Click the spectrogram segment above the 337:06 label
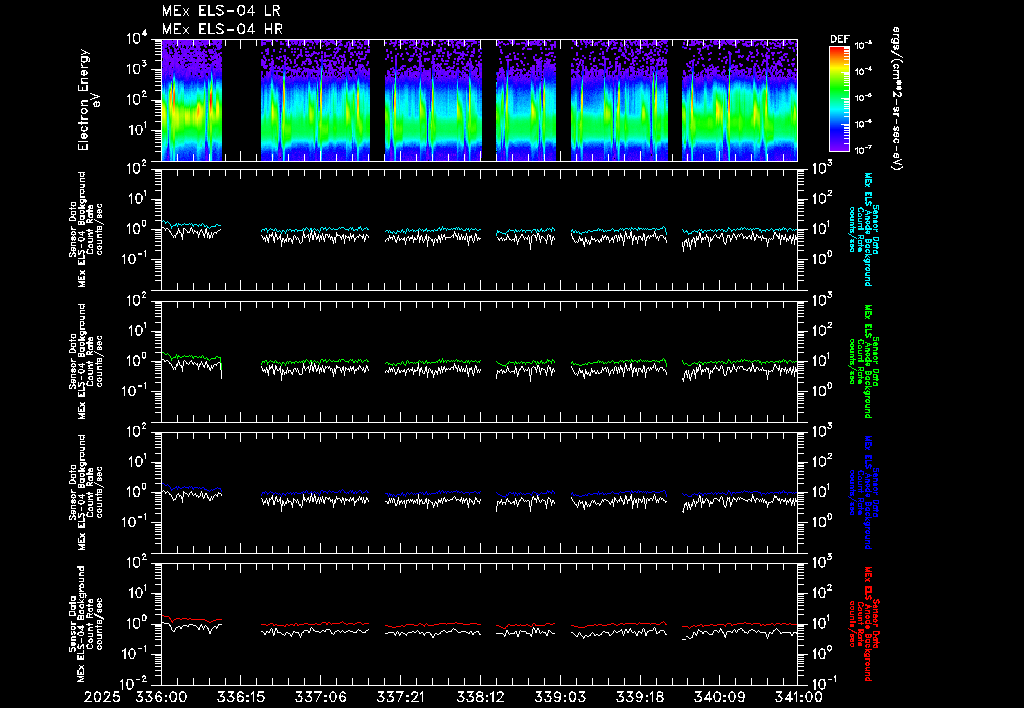The height and width of the screenshot is (708, 1024). 315,100
